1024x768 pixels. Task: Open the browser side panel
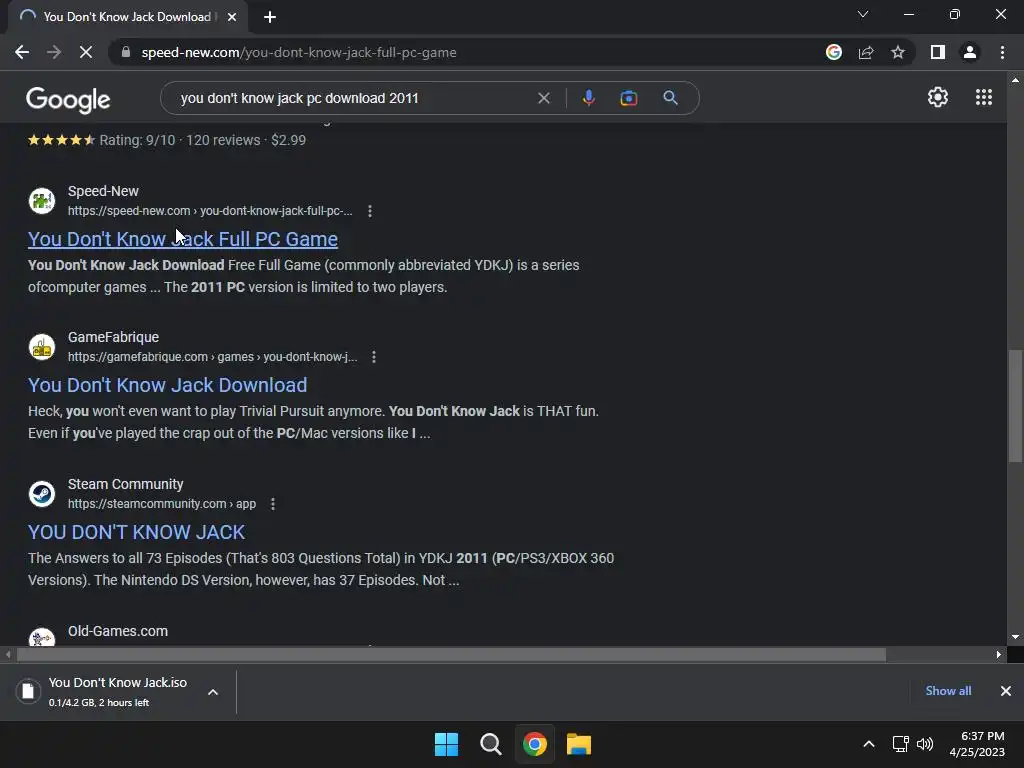pyautogui.click(x=938, y=52)
